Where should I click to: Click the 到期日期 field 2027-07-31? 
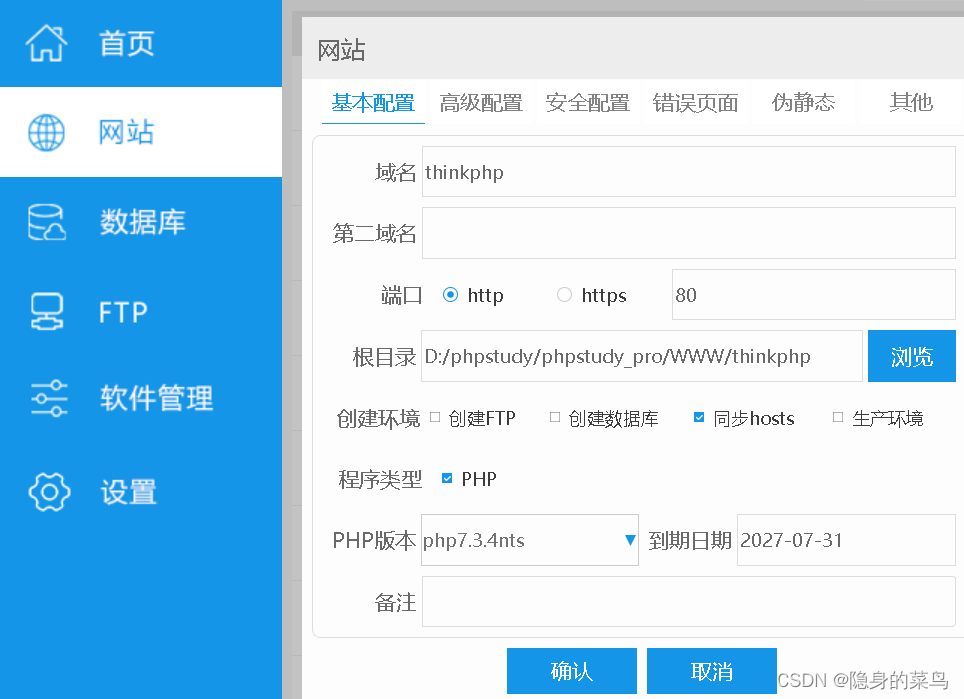click(846, 540)
